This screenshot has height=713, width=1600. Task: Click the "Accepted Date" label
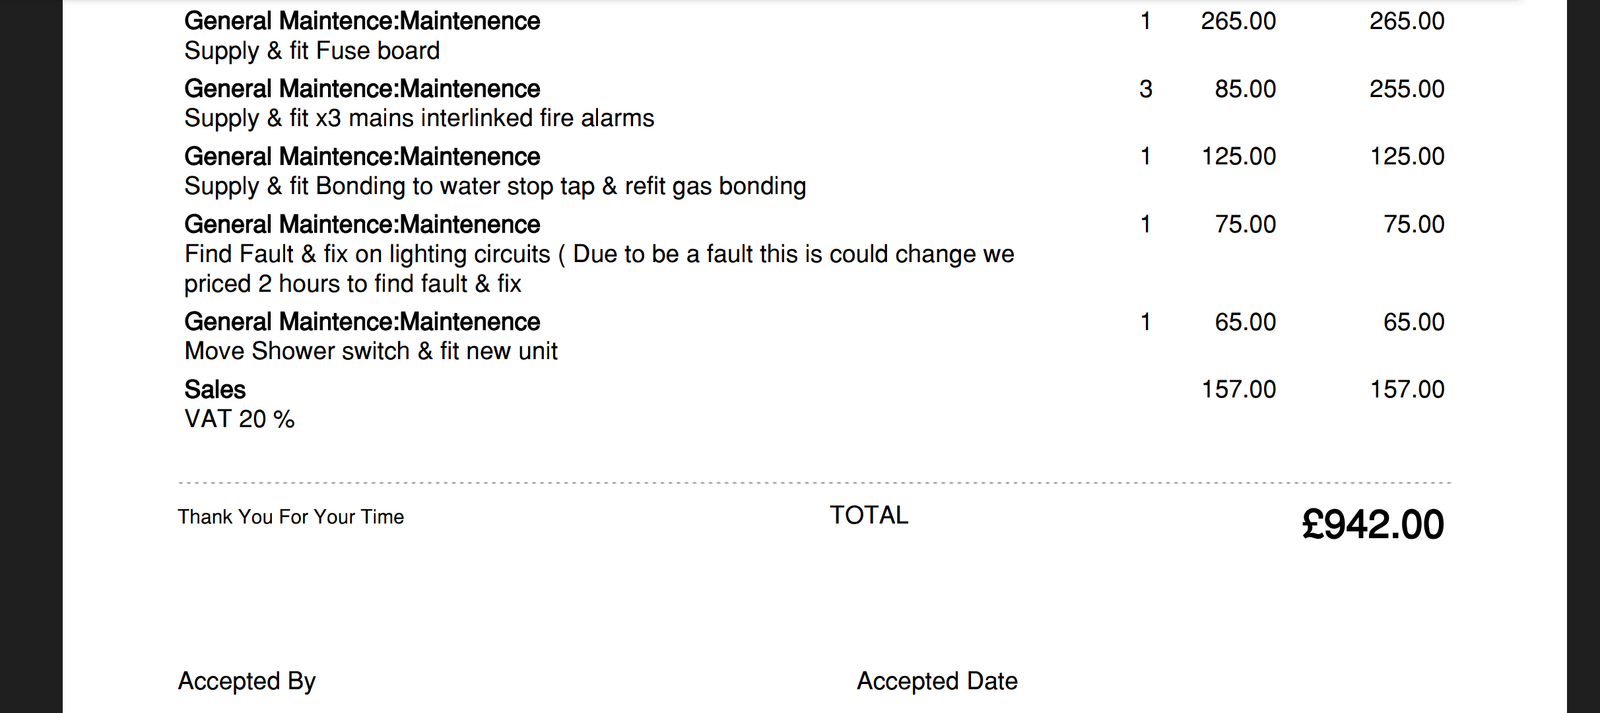937,681
